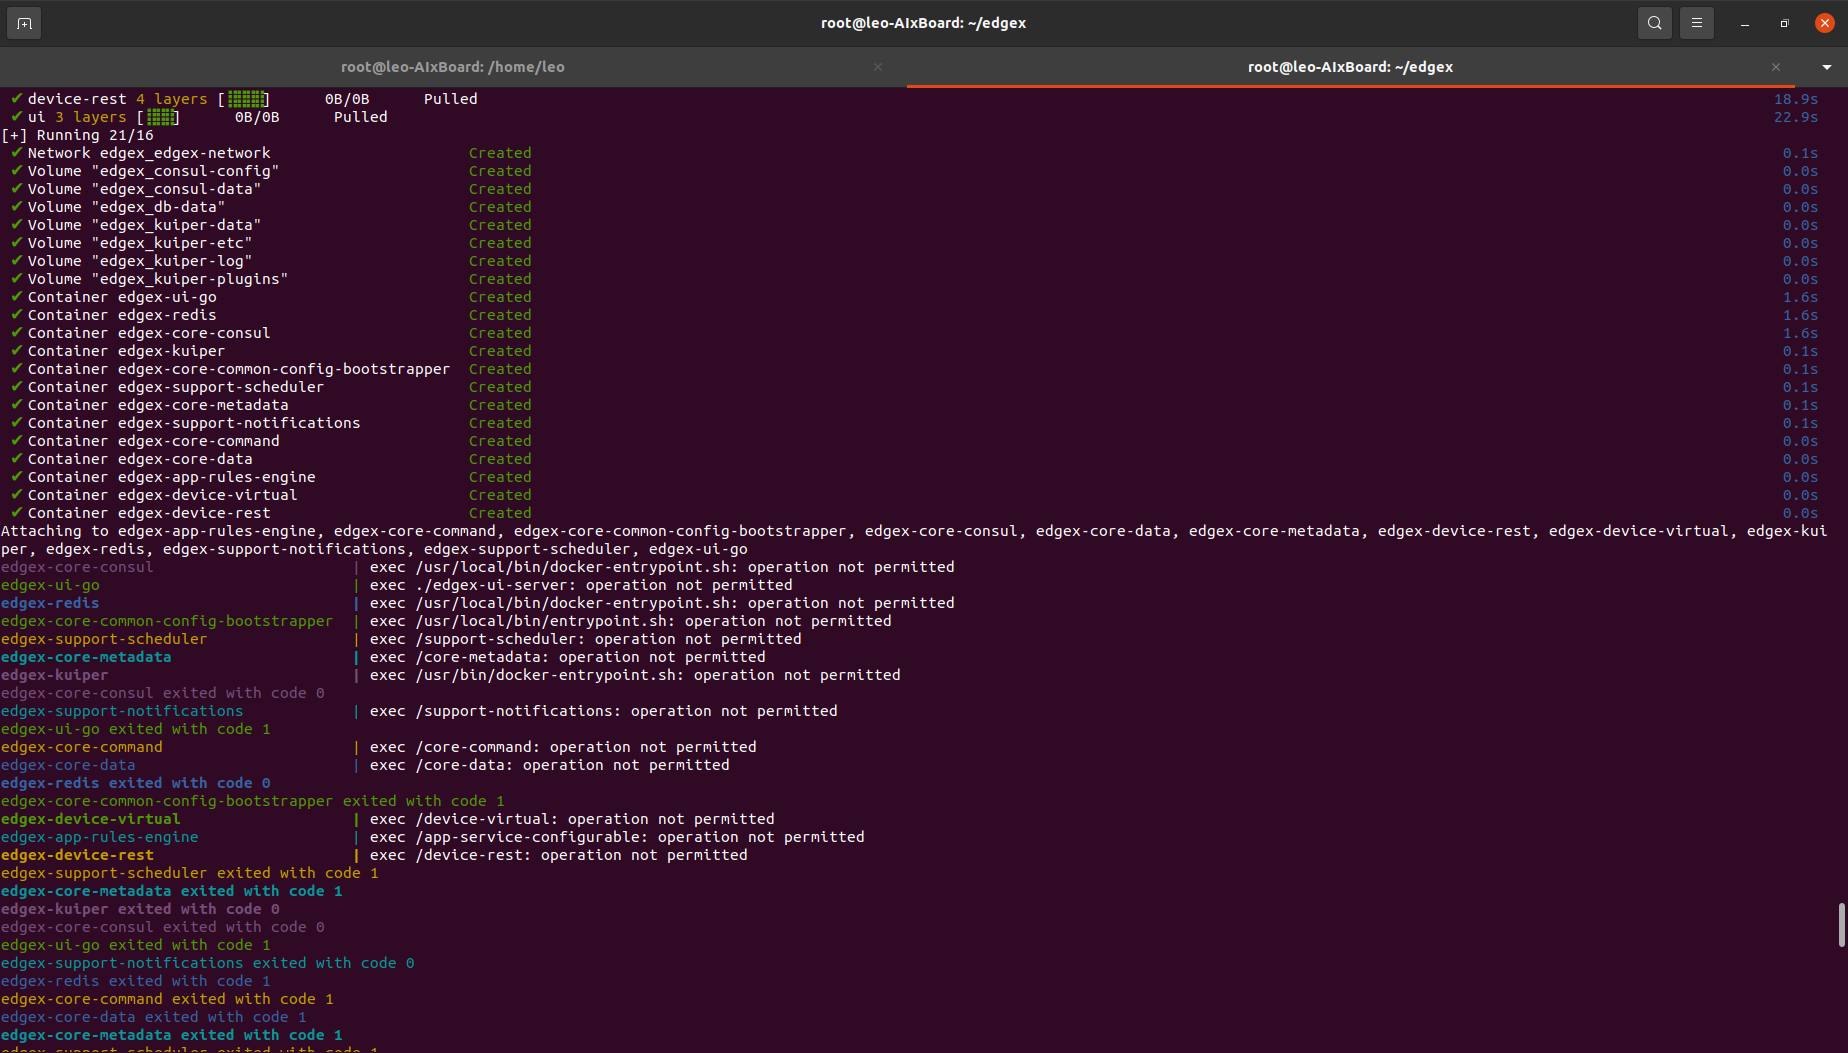
Task: Open the terminal search
Action: click(1654, 22)
